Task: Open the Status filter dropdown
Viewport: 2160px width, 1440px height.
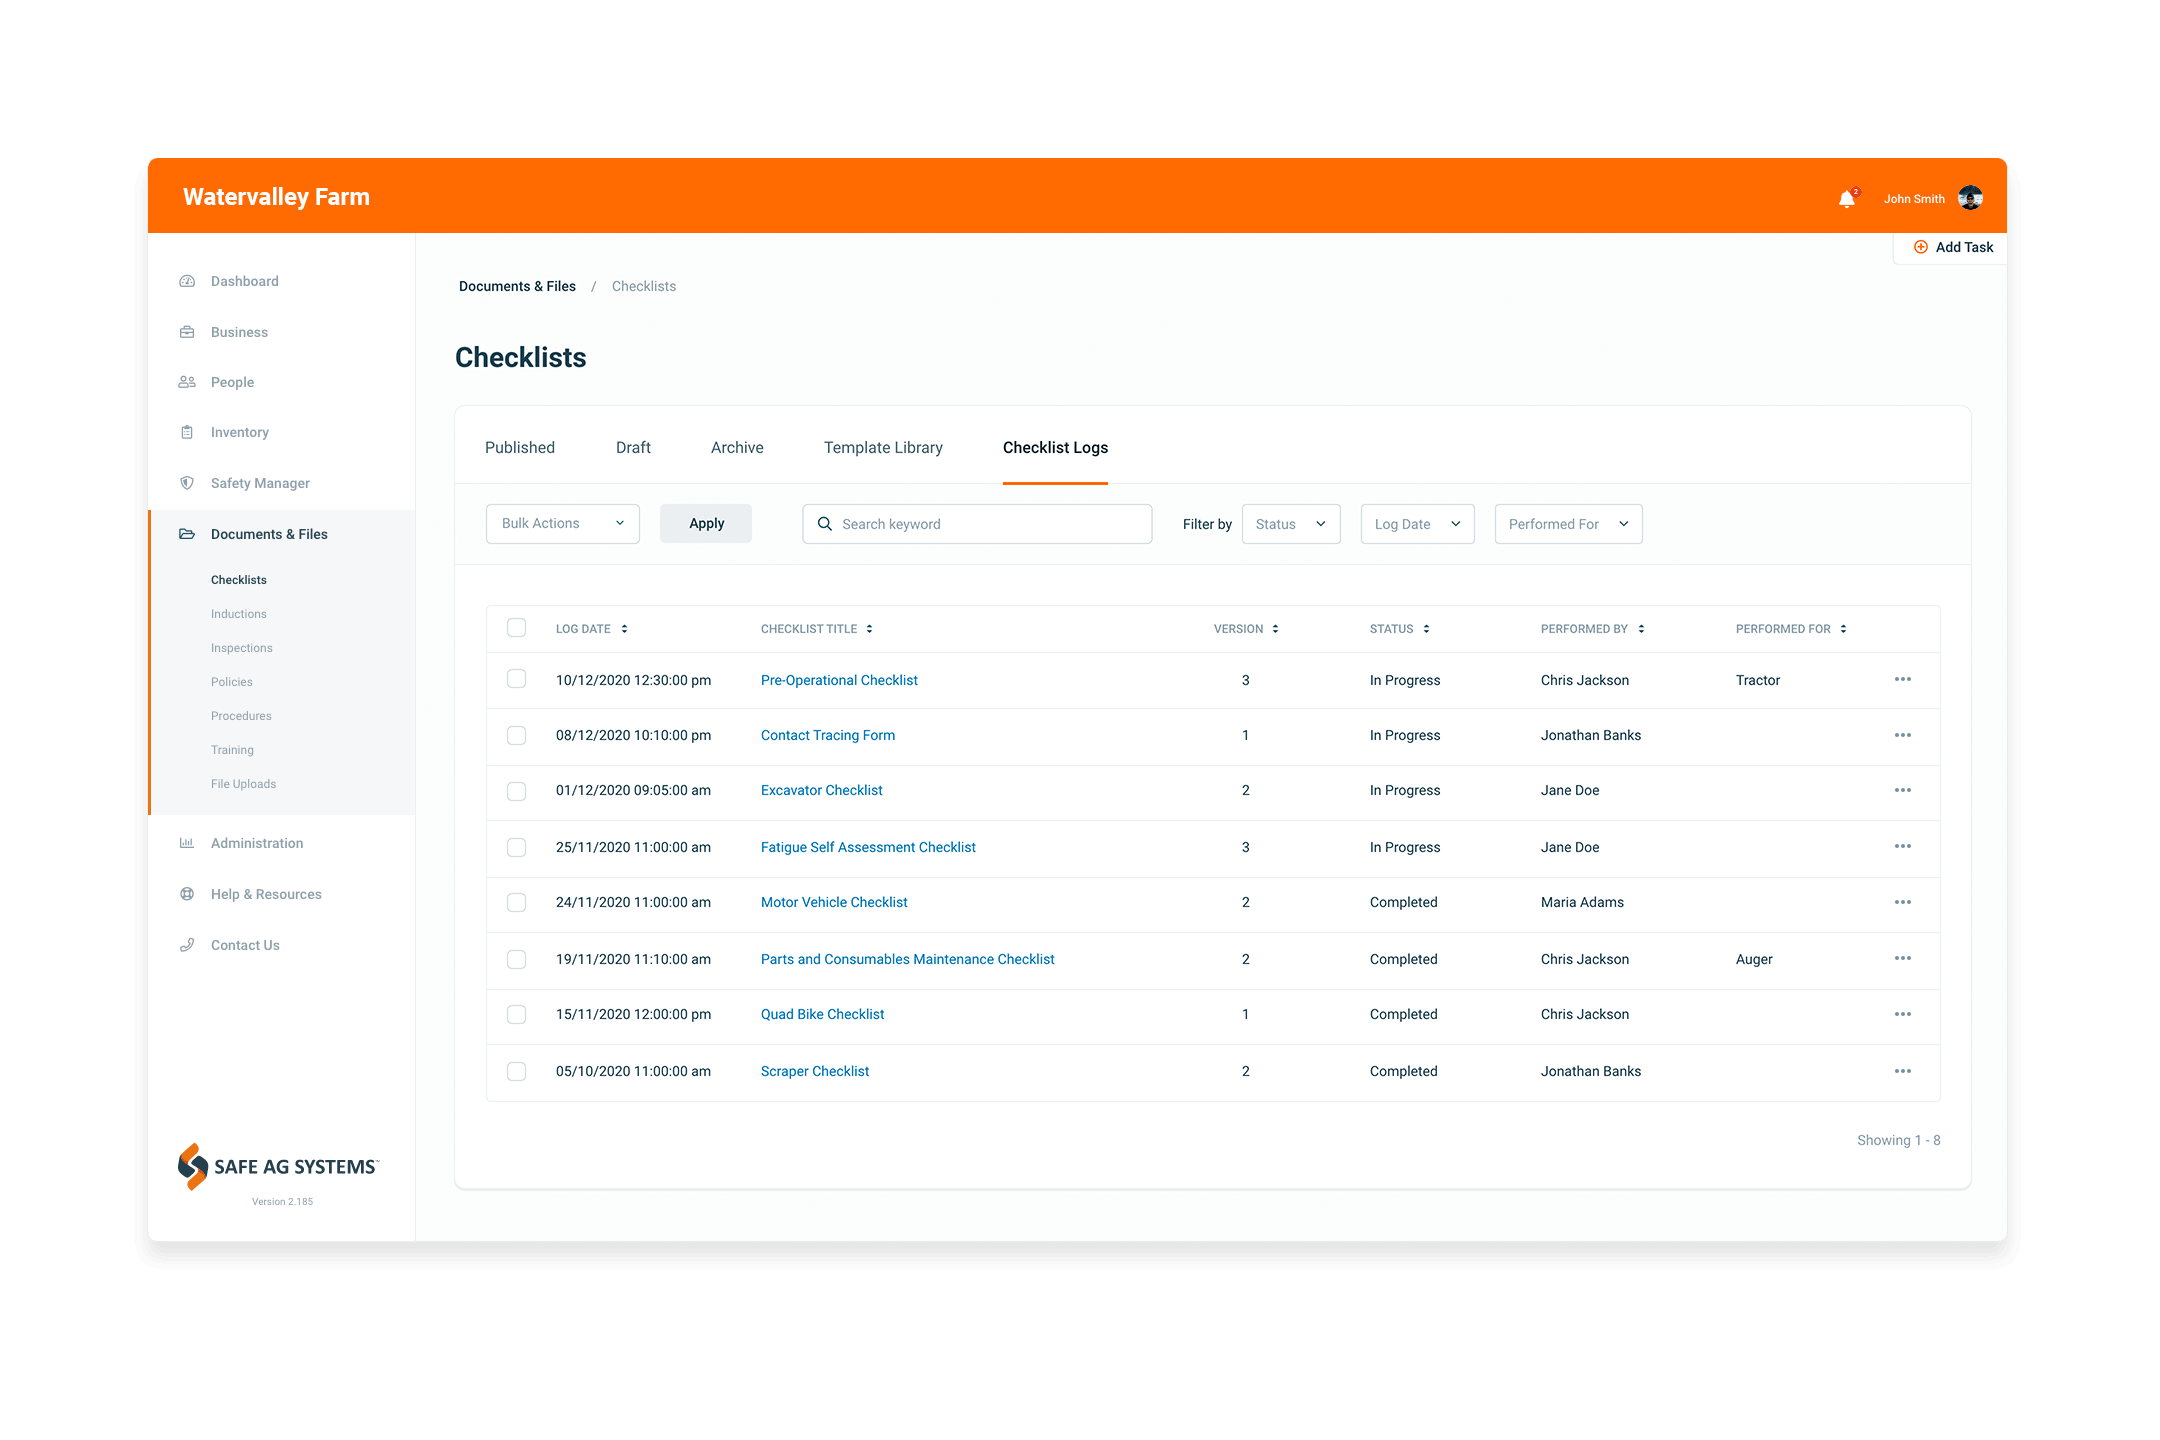Action: click(1286, 522)
